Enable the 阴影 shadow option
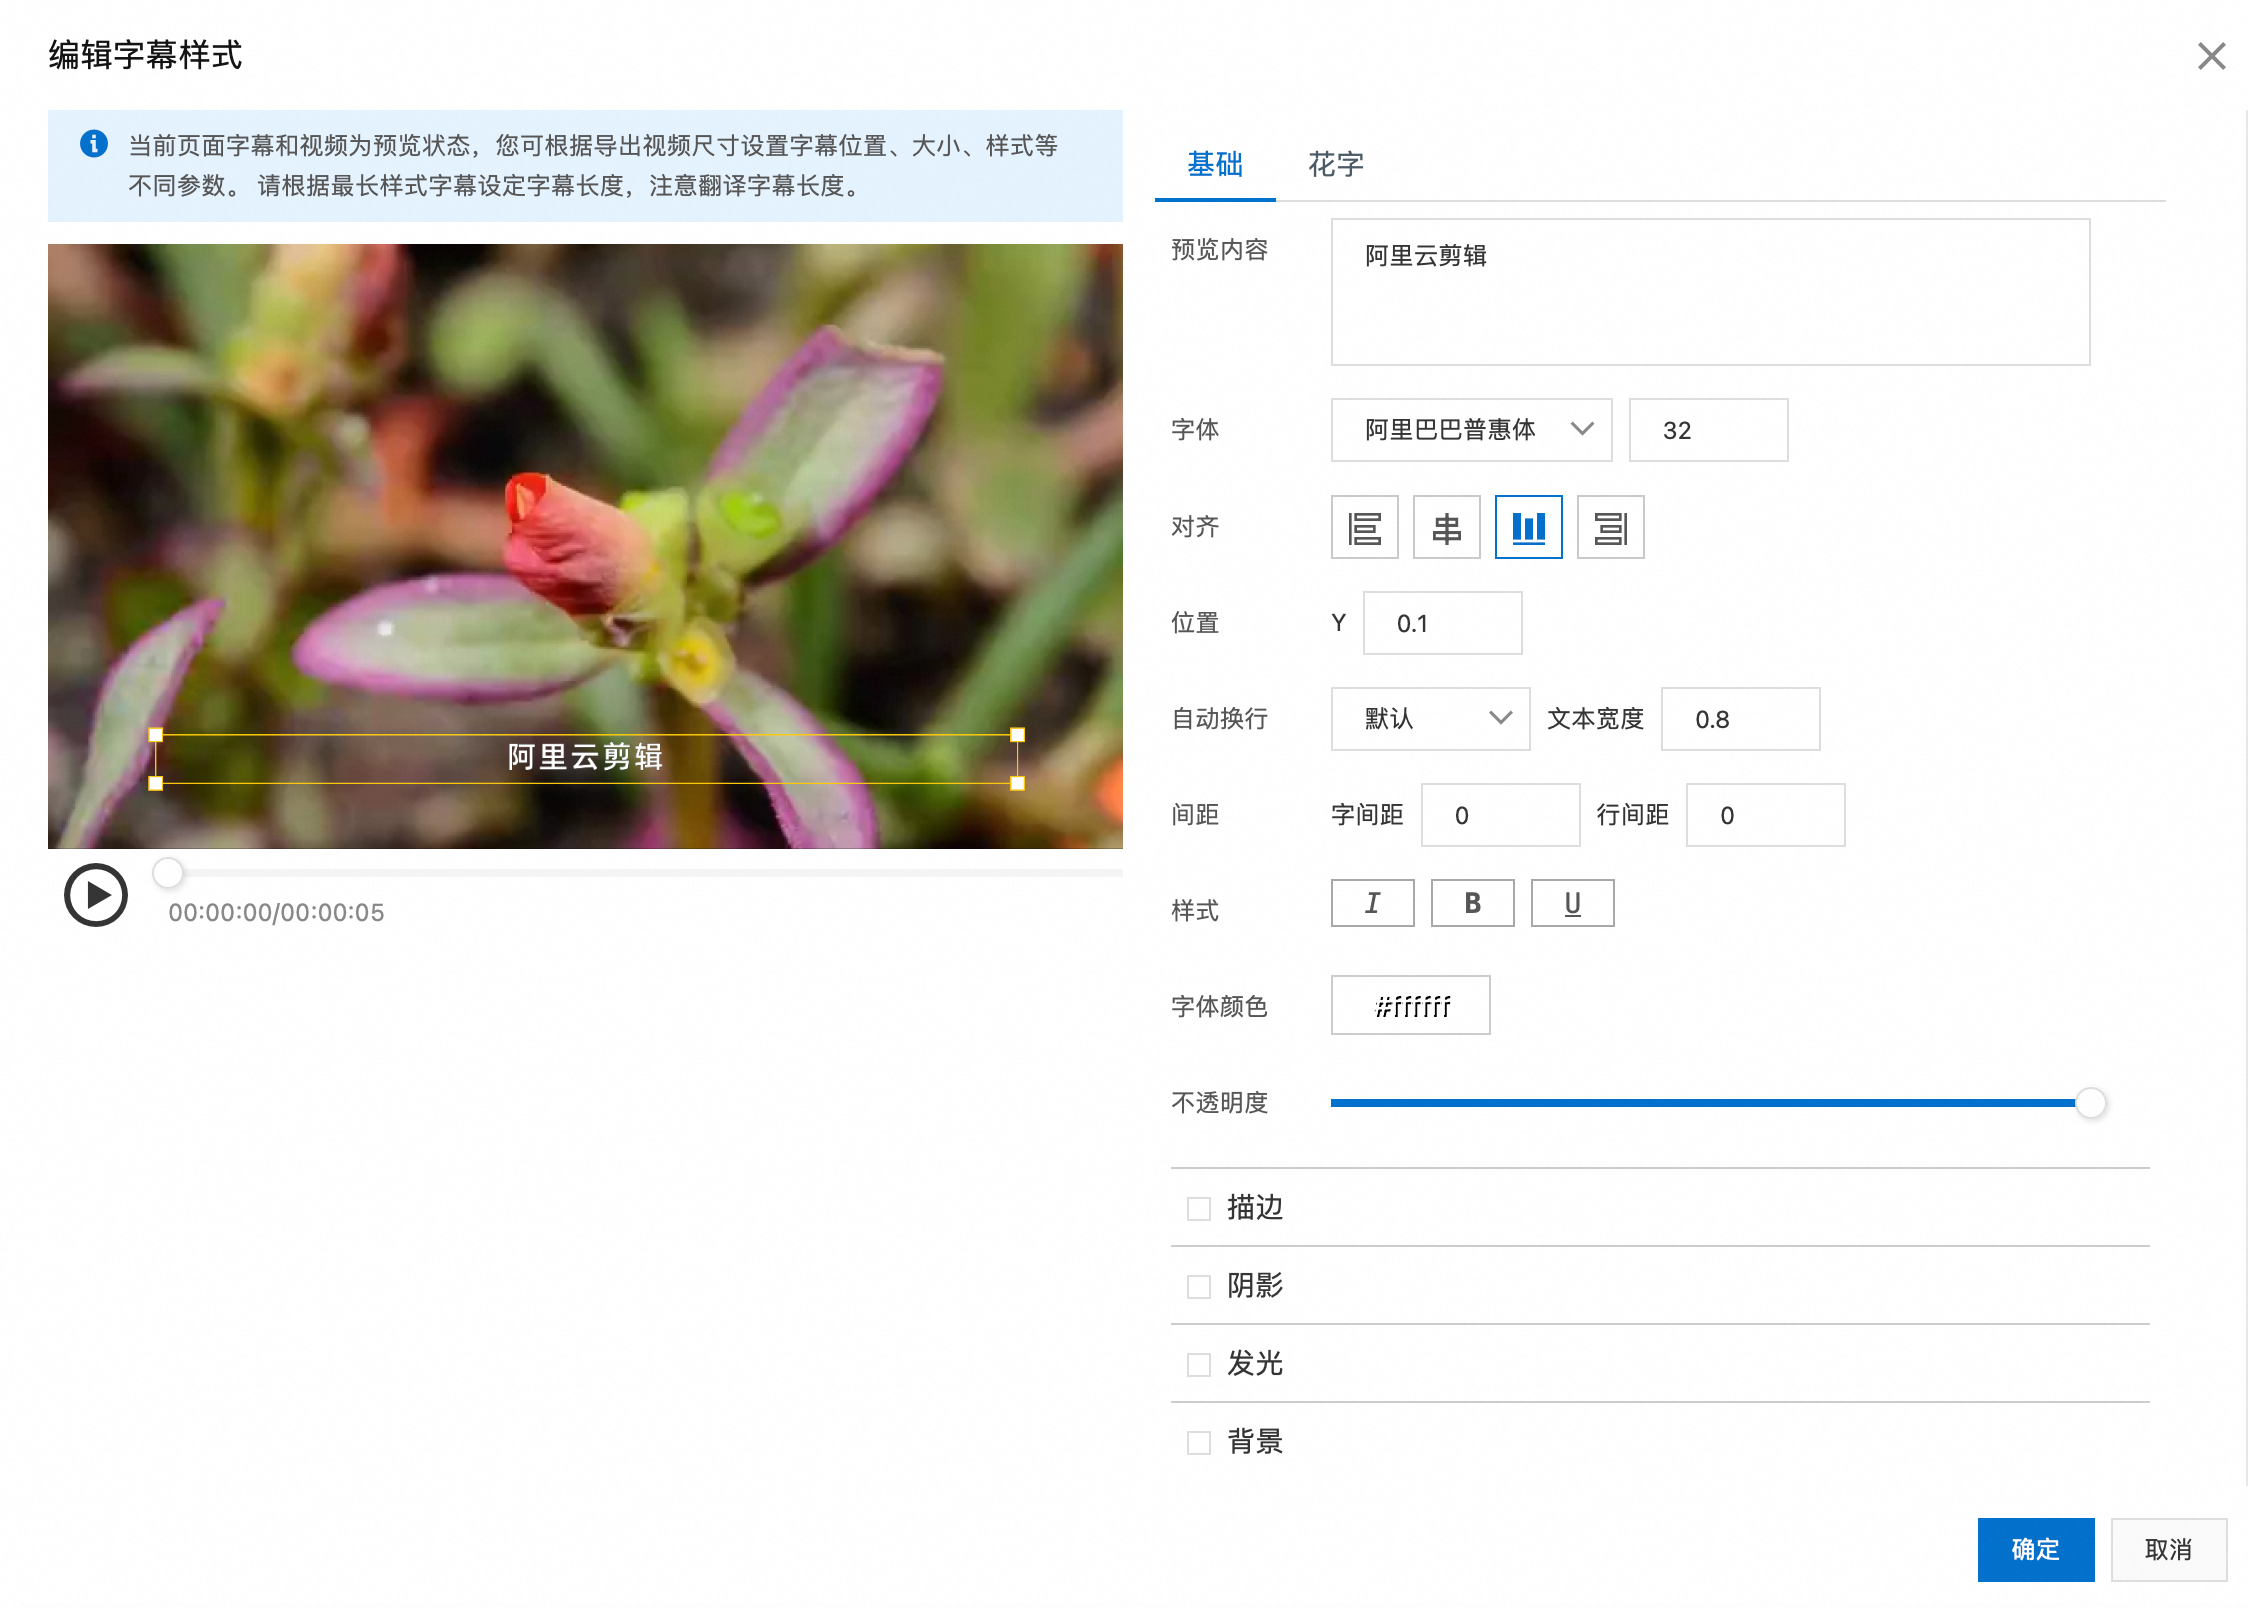The height and width of the screenshot is (1608, 2248). (1198, 1286)
